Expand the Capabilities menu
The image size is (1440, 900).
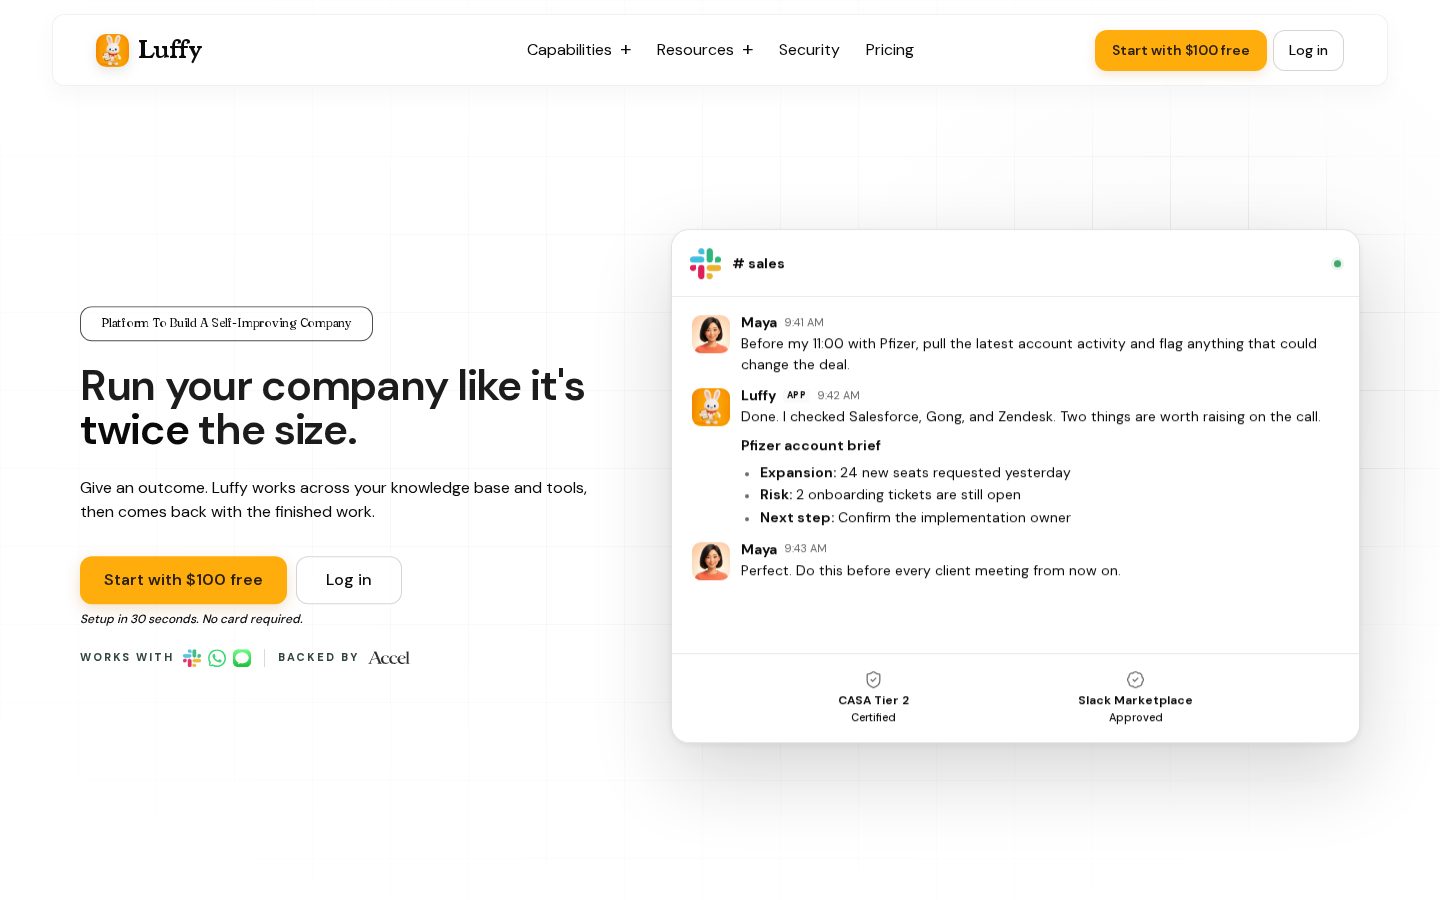tap(579, 50)
